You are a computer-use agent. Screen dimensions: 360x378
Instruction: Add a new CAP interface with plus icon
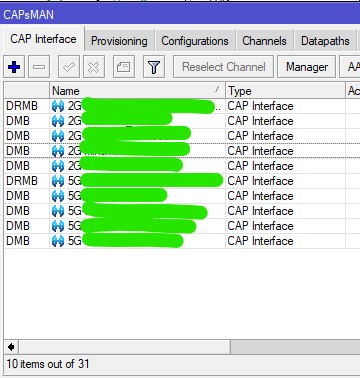point(14,67)
